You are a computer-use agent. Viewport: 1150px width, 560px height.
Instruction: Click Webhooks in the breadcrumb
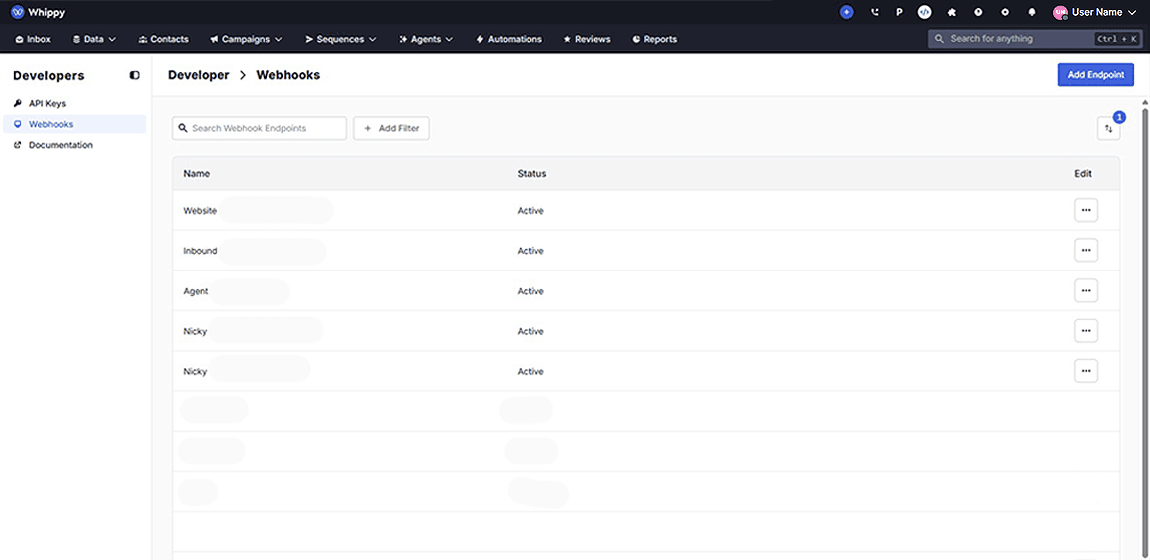(x=288, y=75)
